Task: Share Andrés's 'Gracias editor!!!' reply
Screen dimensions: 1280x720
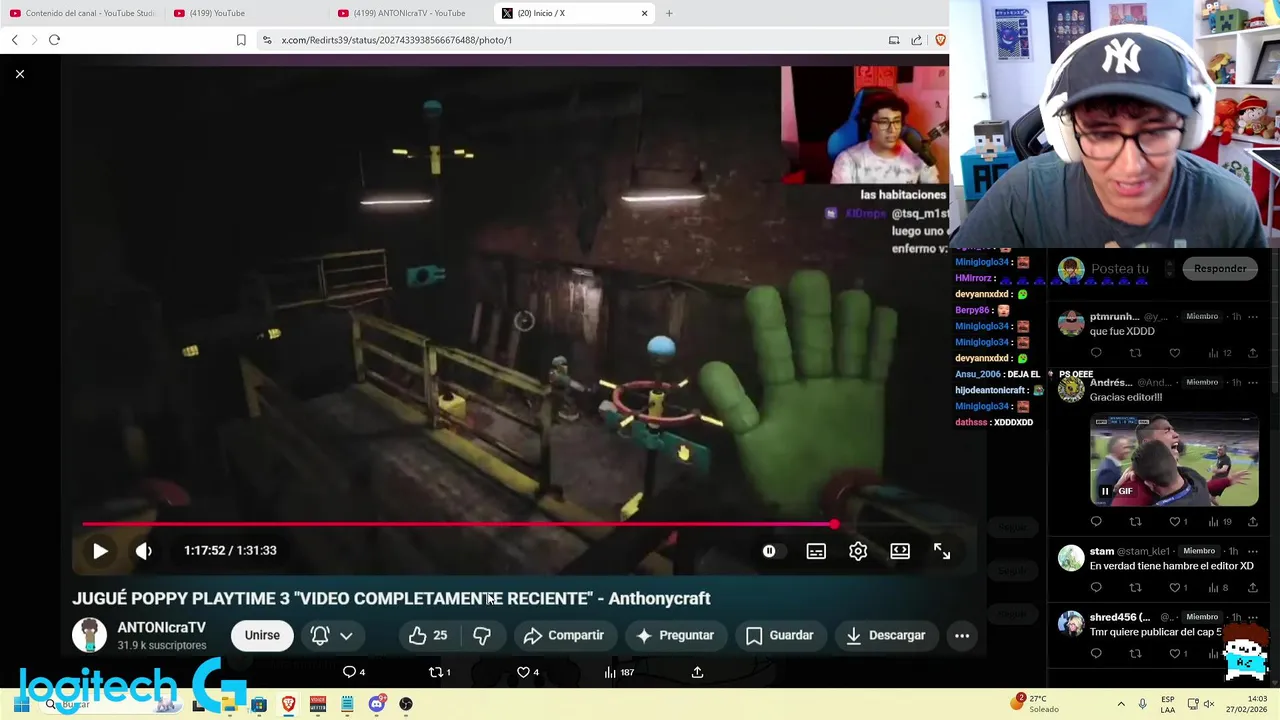Action: tap(1252, 521)
